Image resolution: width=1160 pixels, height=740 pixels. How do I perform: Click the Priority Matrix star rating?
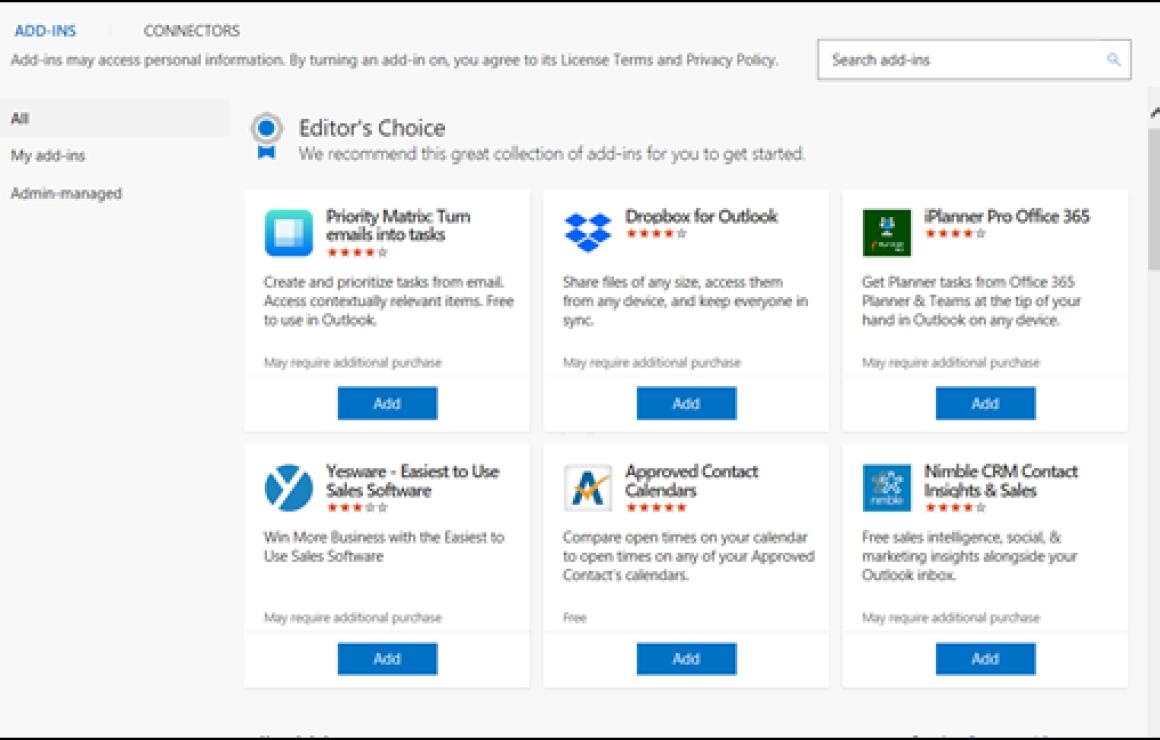pos(357,252)
